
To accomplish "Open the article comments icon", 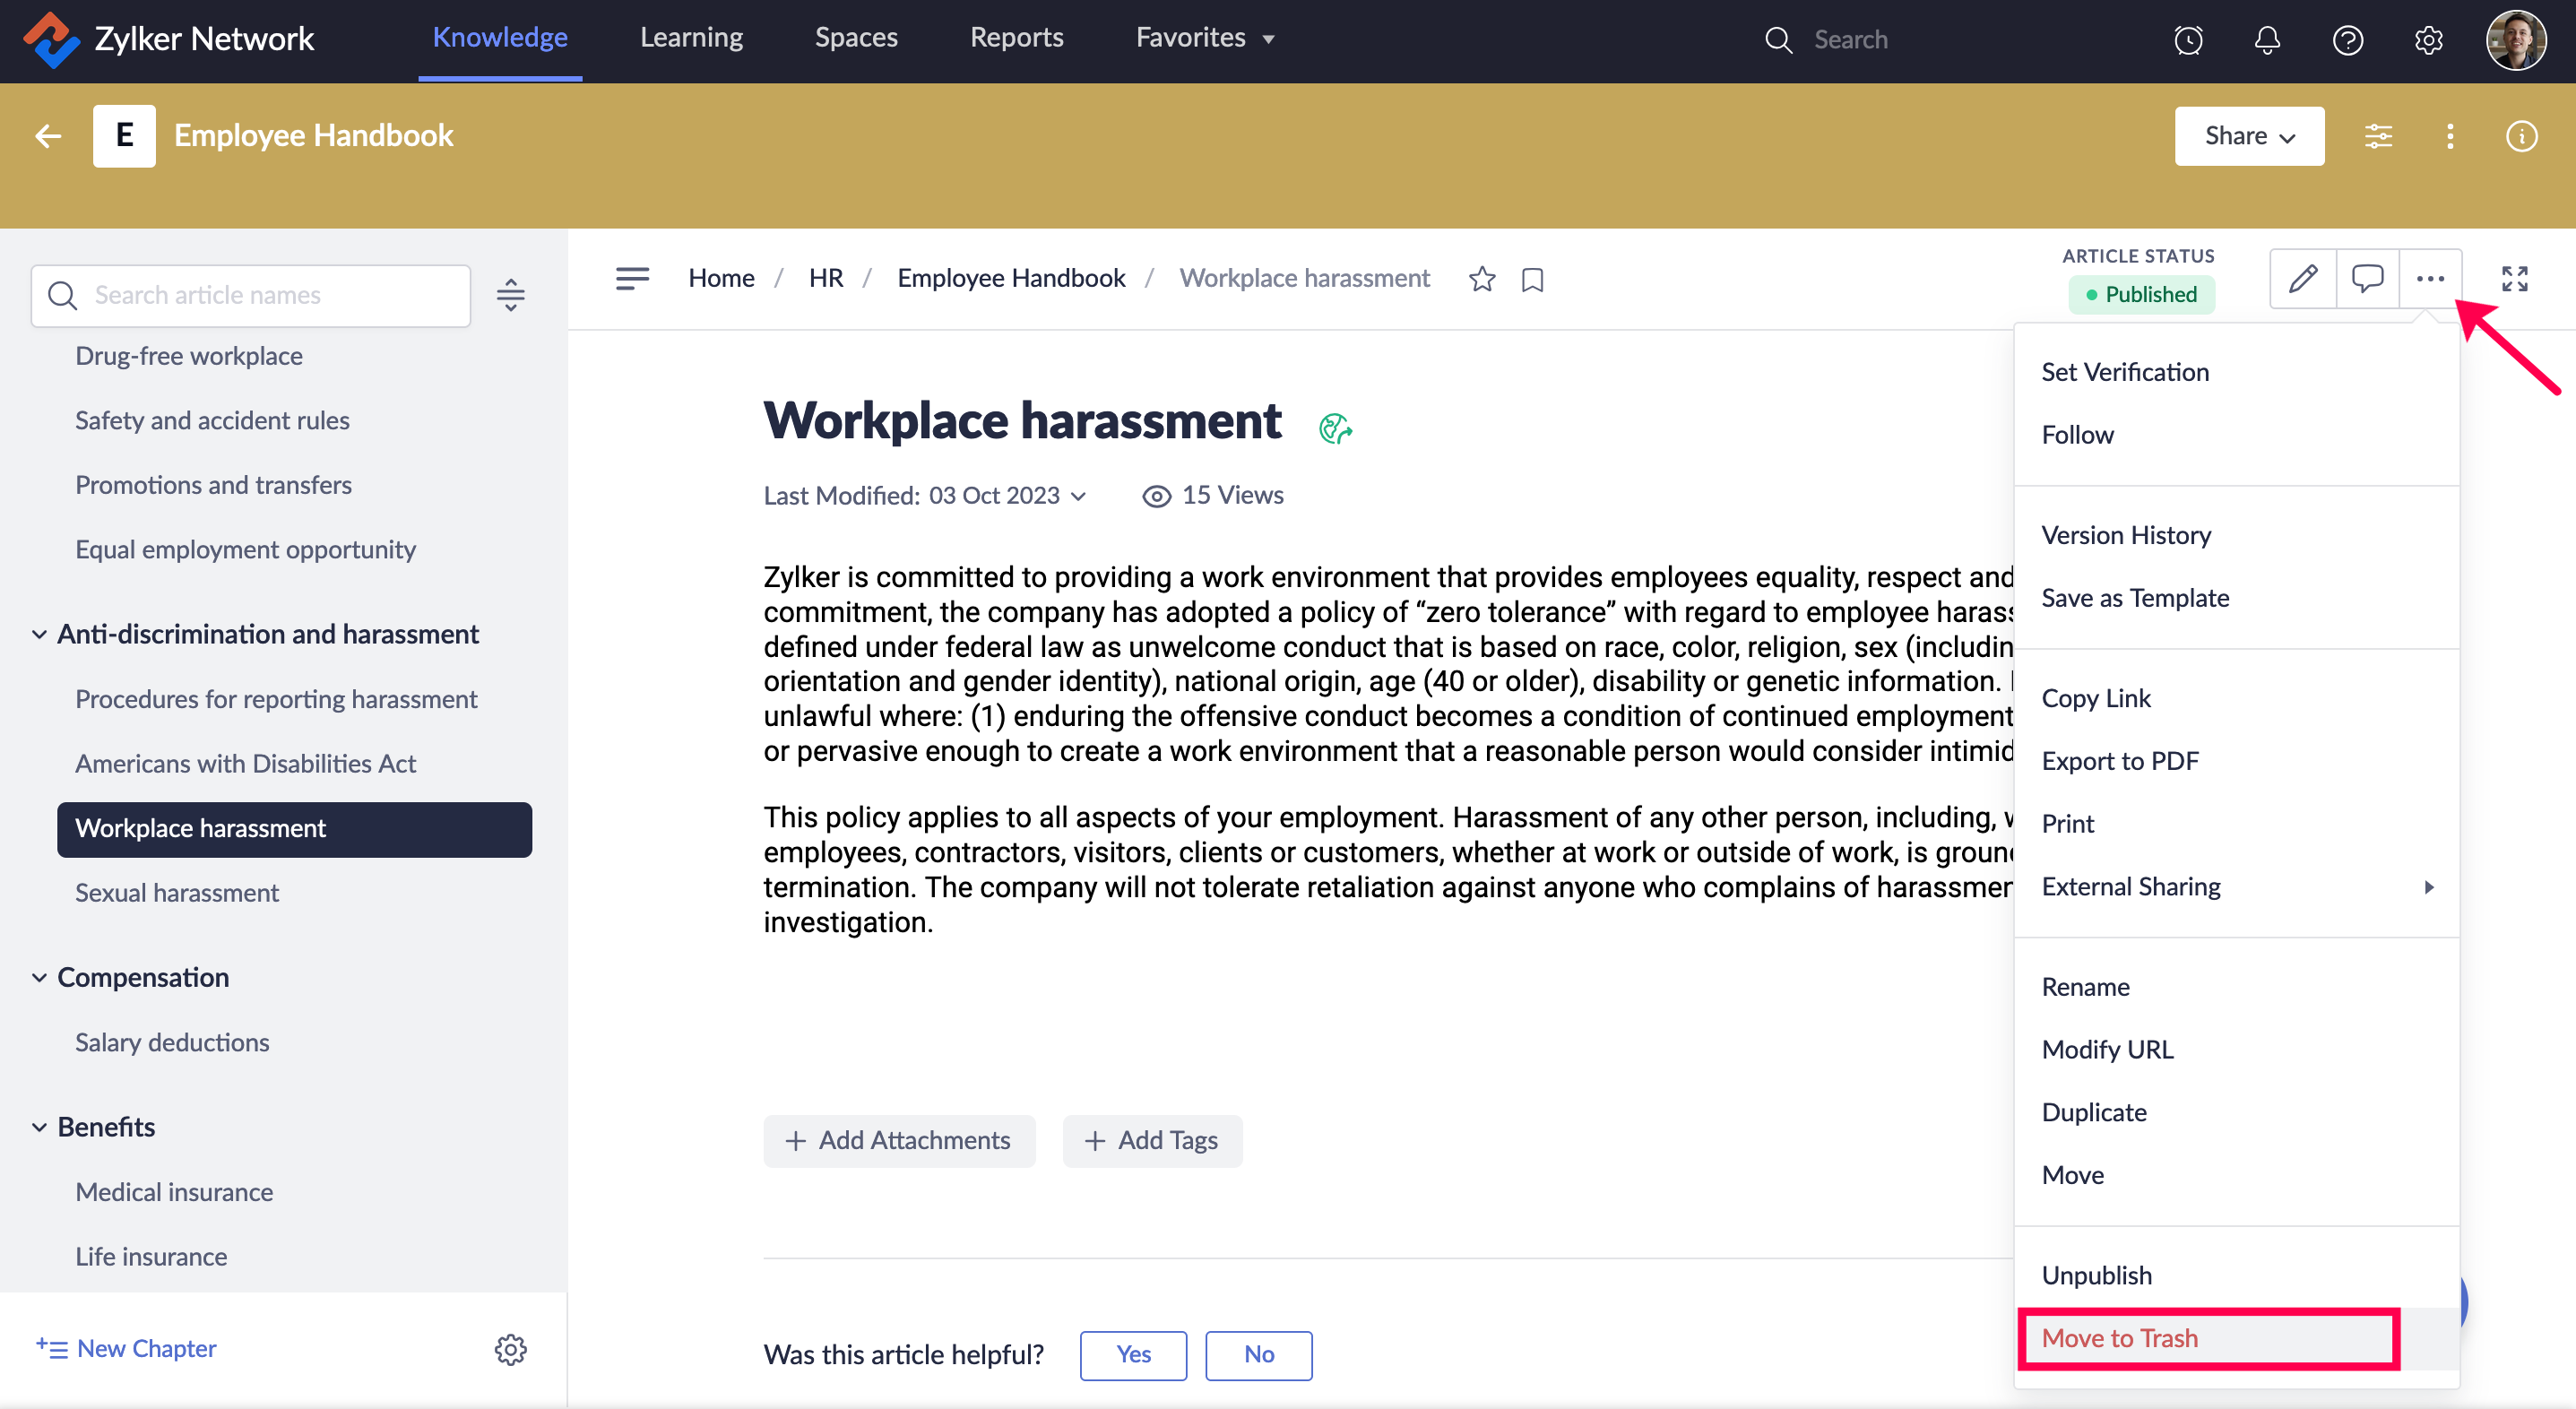I will (x=2366, y=278).
